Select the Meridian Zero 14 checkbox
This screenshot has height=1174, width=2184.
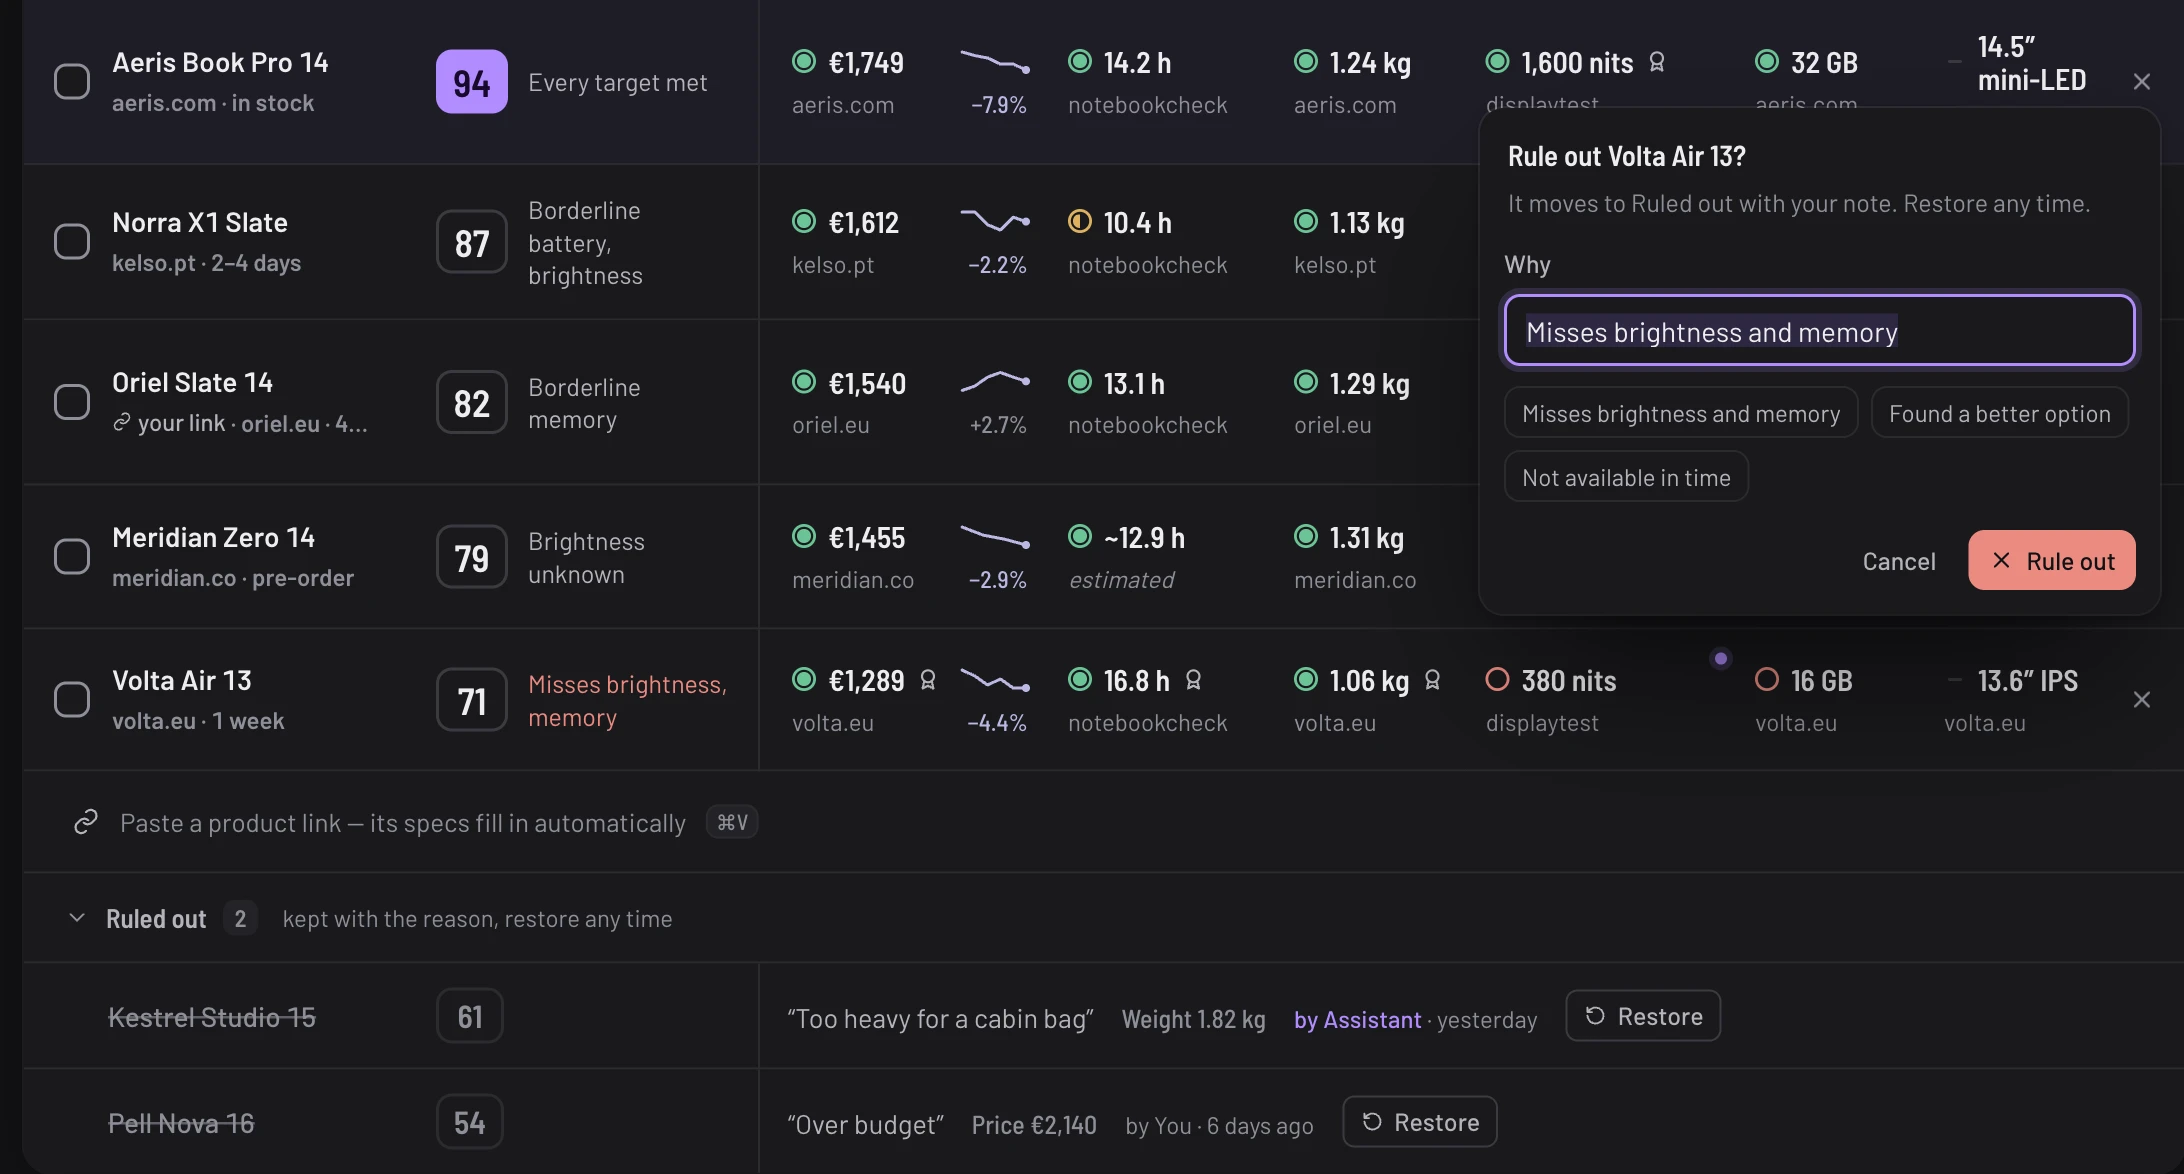point(72,557)
